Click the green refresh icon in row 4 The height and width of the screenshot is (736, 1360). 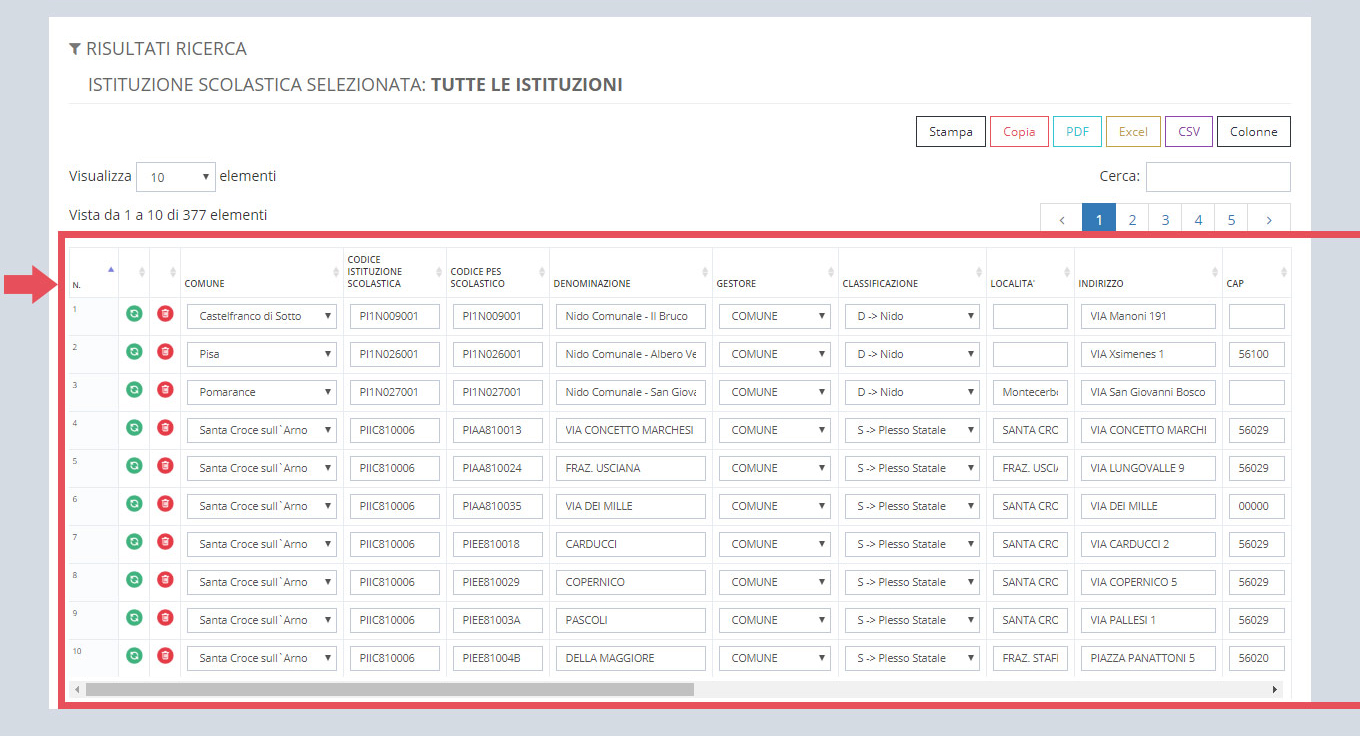134,428
